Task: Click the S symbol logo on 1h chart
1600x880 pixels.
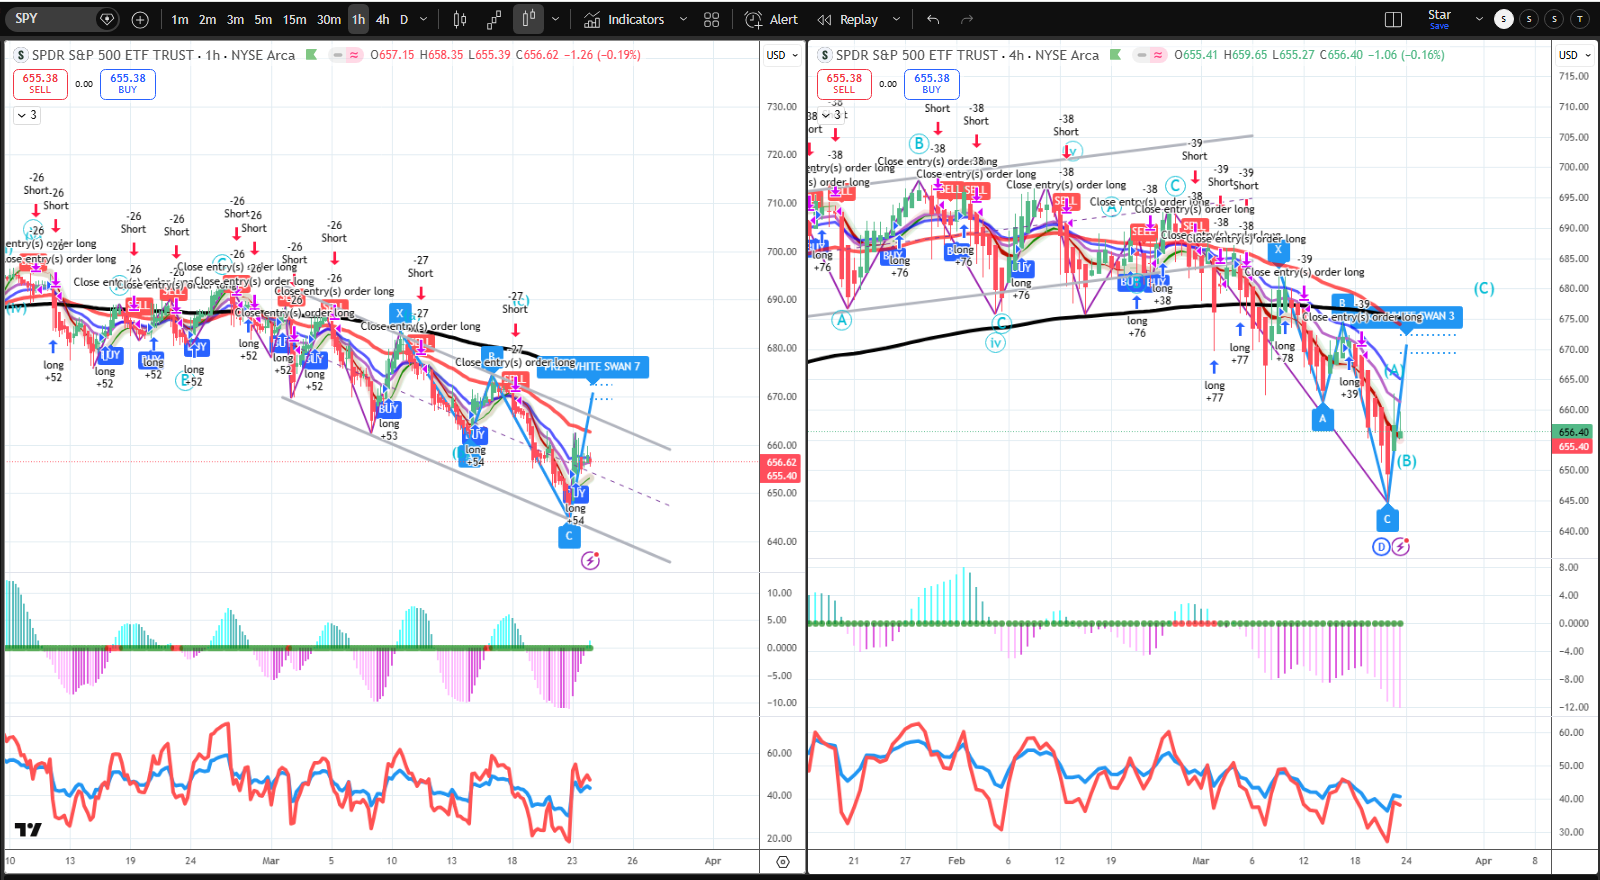Action: (x=21, y=55)
